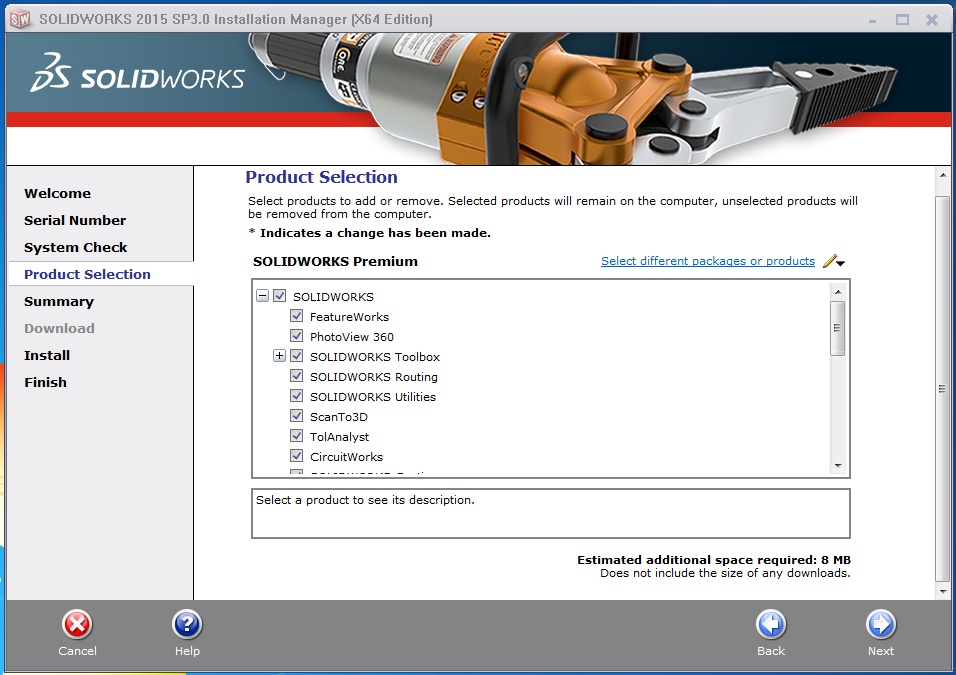The image size is (956, 675).
Task: Select the SOLIDWORKS Routing label
Action: pos(374,377)
